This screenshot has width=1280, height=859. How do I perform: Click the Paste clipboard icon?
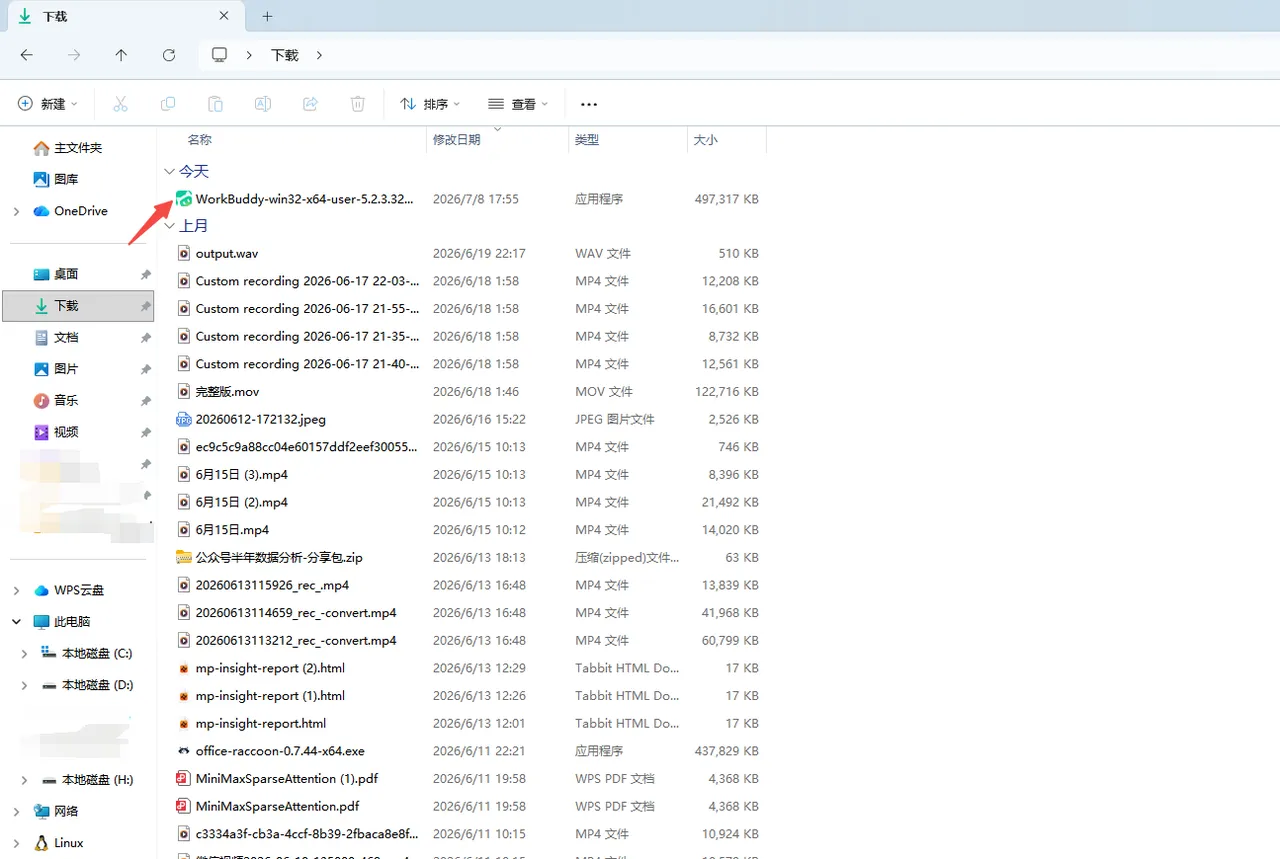click(x=215, y=104)
